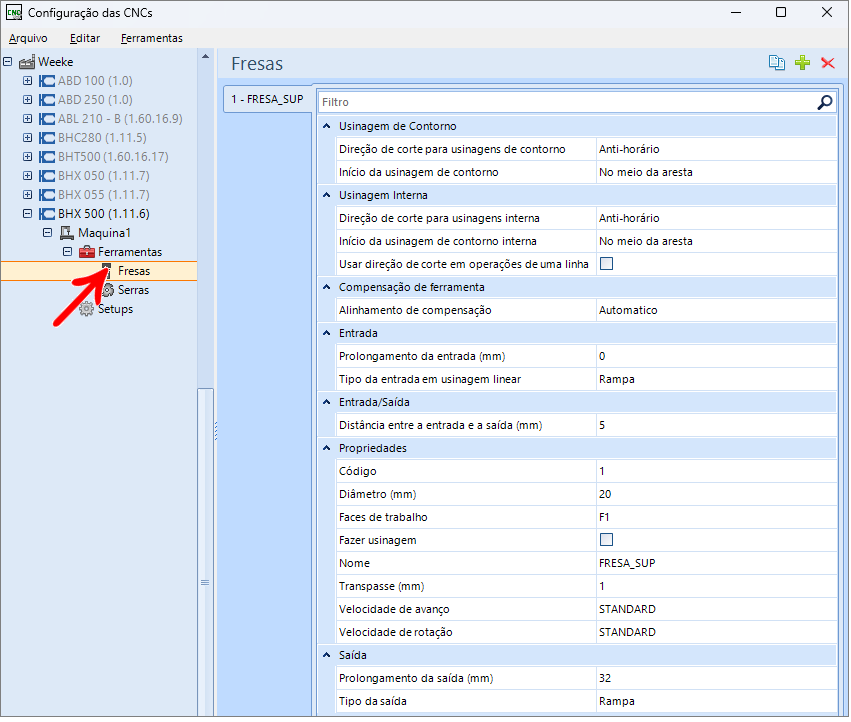Select the '1 - FRESA_SUP' tab

(x=267, y=100)
